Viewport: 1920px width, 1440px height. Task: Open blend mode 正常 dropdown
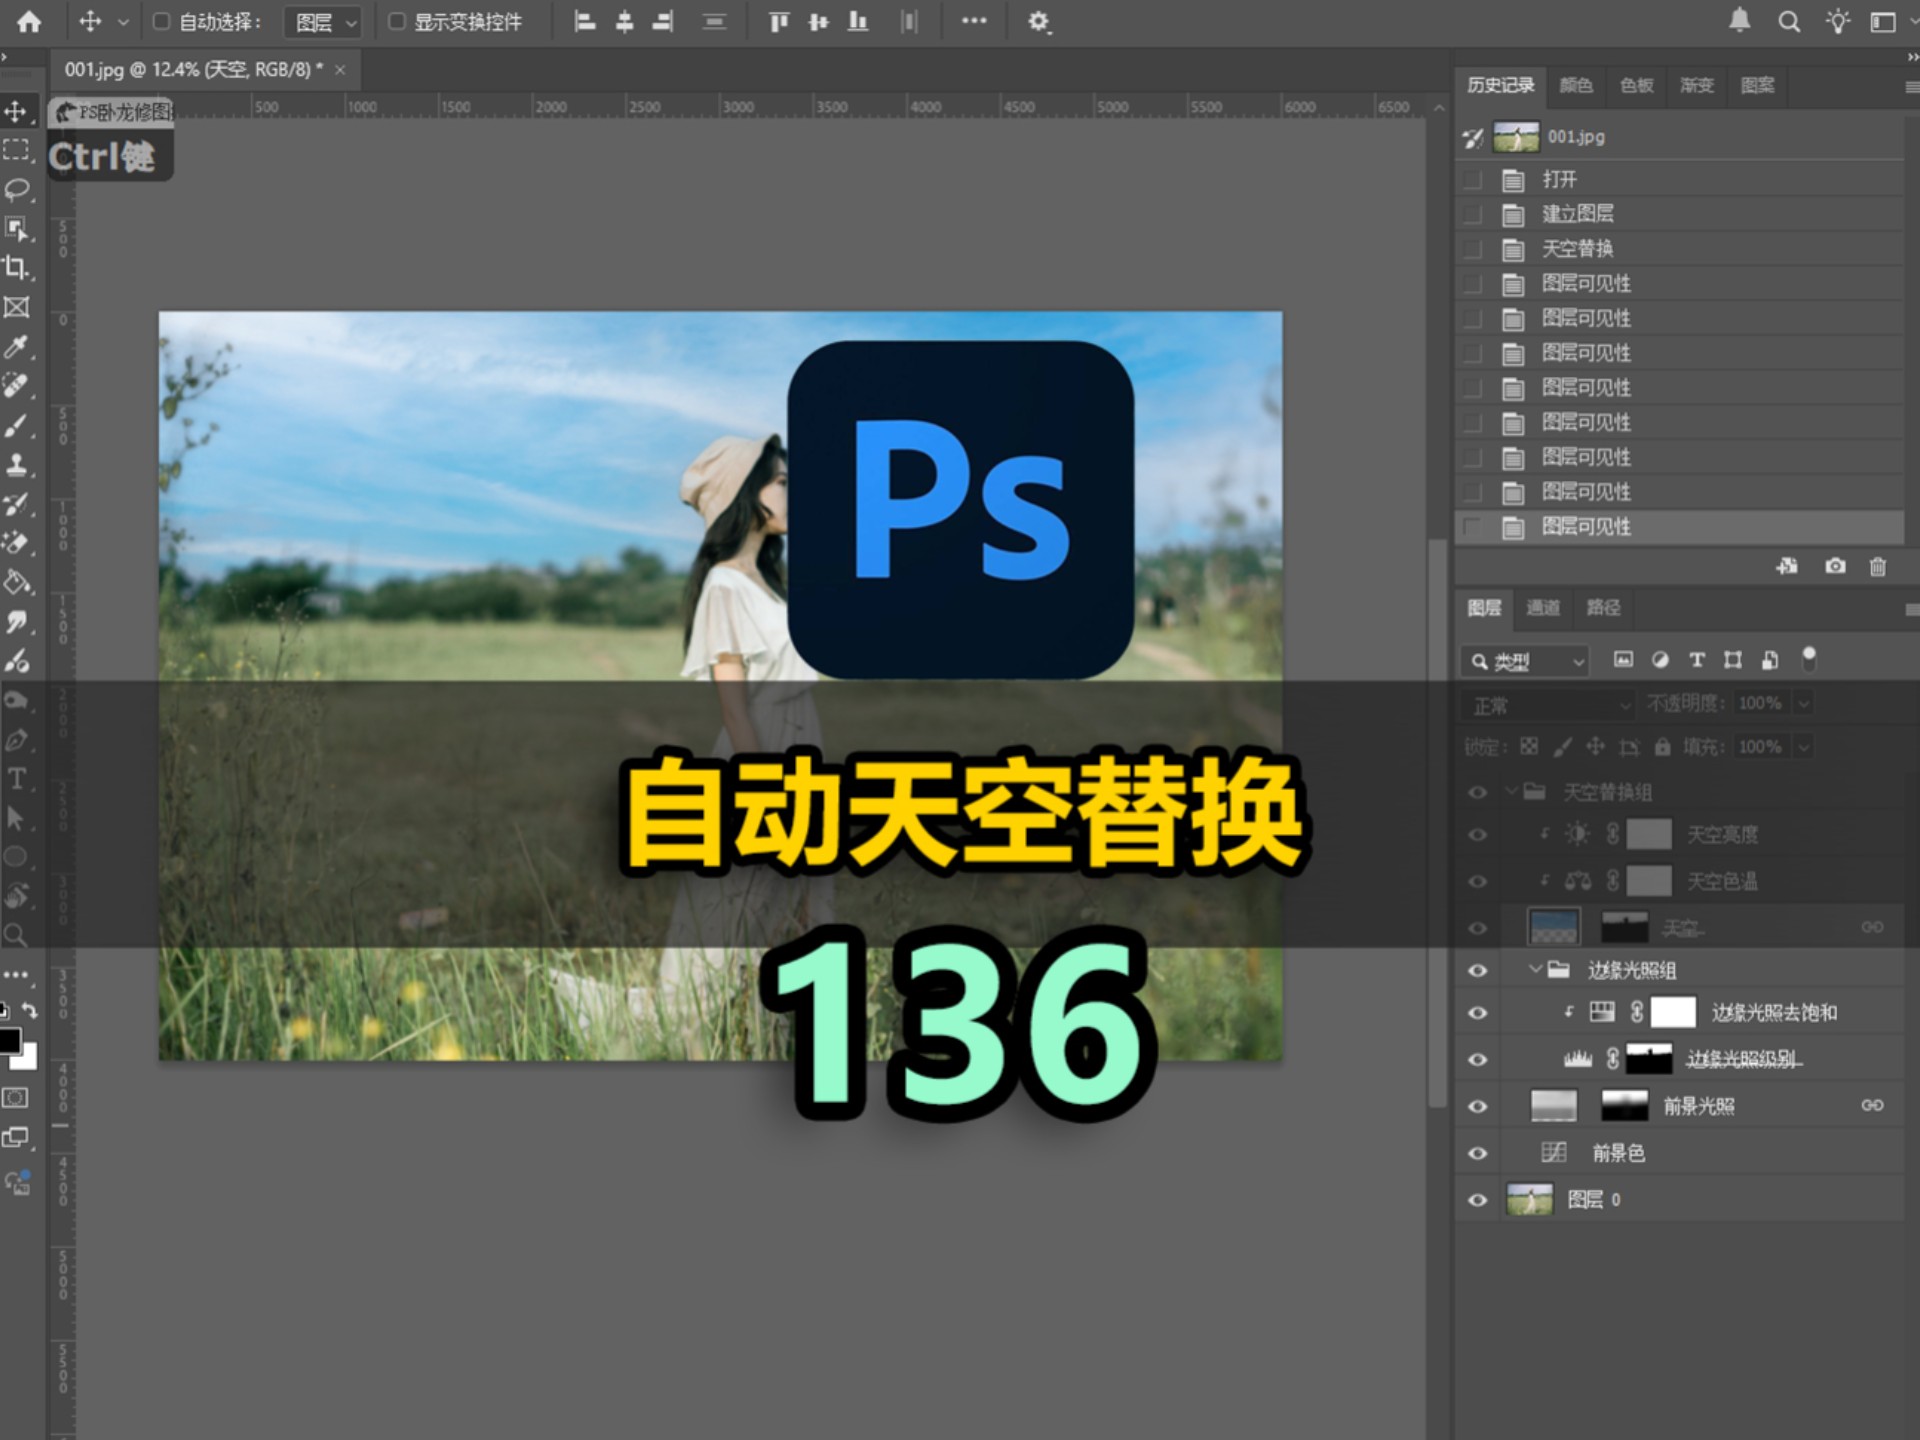click(x=1548, y=705)
